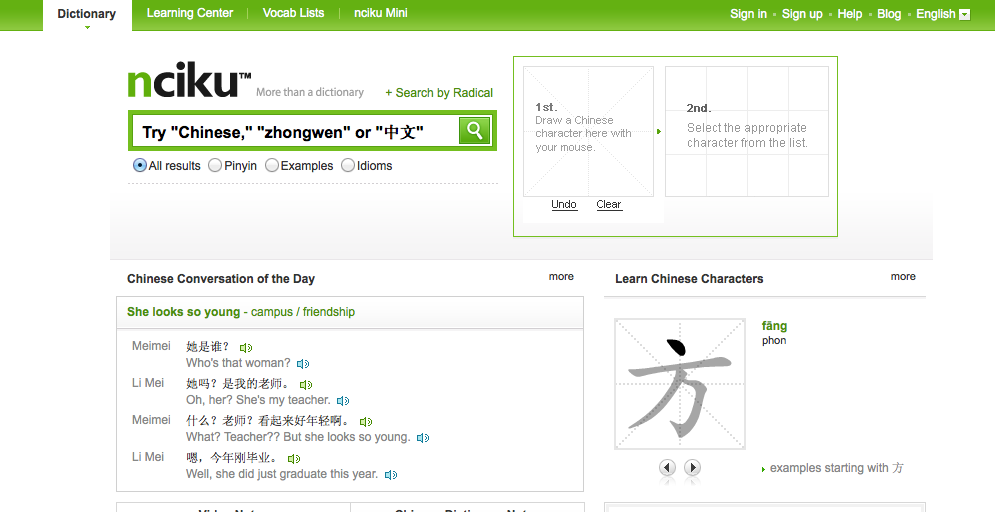Show previous character with left arrow

click(x=667, y=467)
